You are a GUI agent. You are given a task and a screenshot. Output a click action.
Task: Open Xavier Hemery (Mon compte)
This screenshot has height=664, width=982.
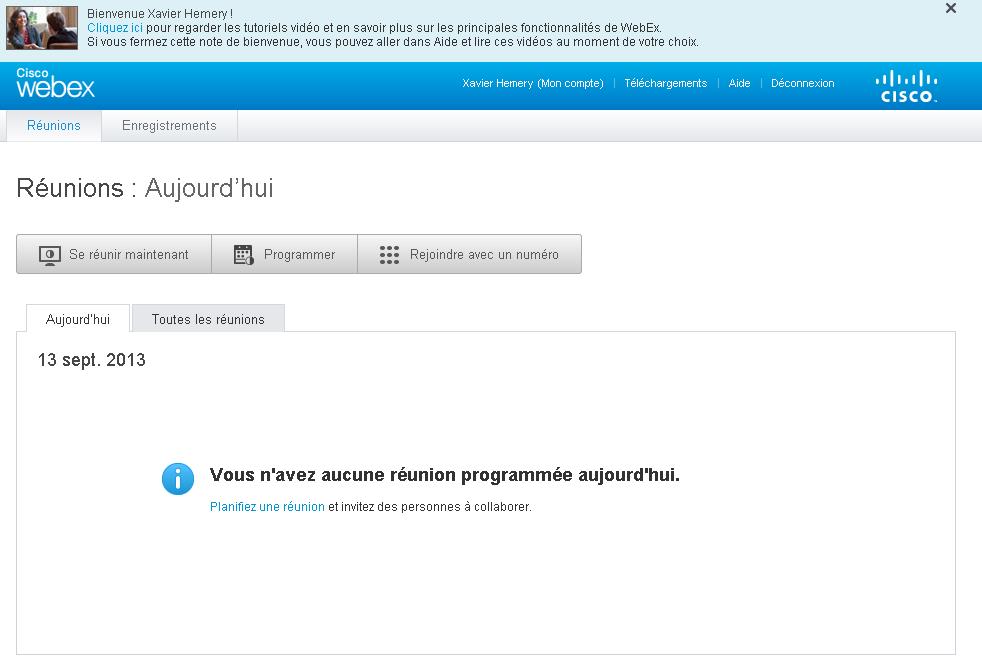tap(533, 84)
